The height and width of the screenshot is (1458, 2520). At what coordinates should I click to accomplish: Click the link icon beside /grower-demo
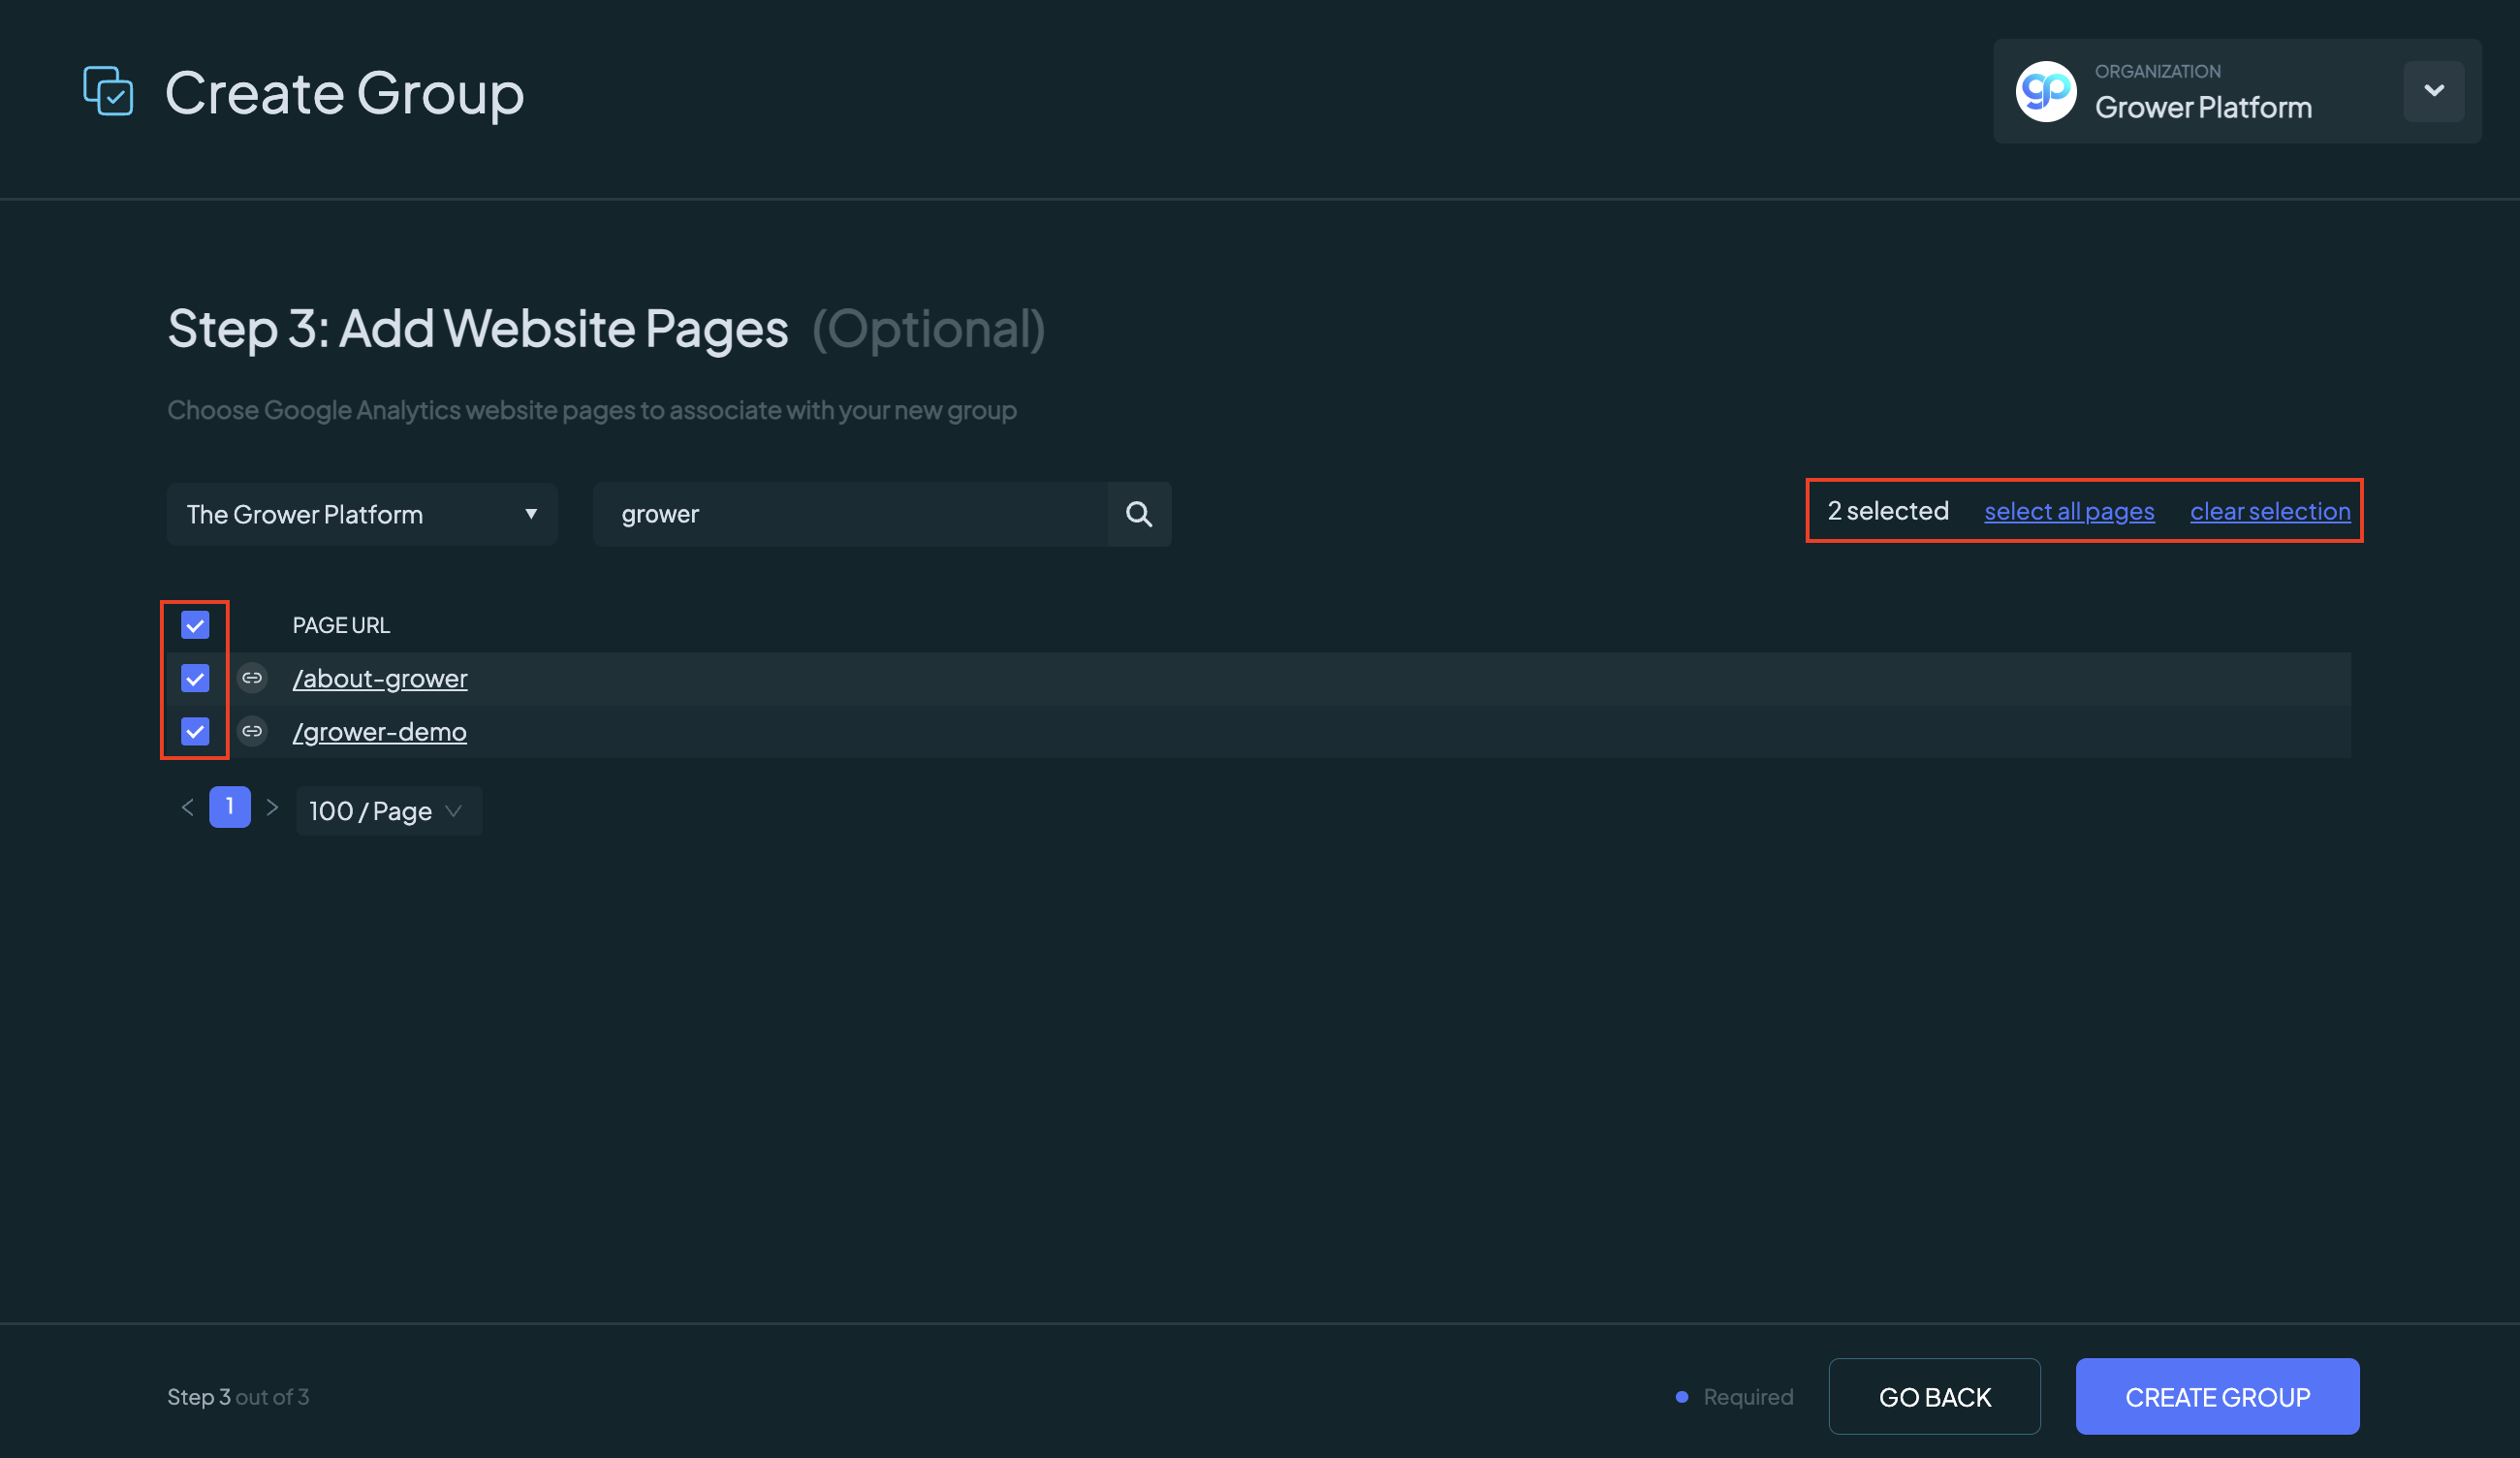click(252, 731)
